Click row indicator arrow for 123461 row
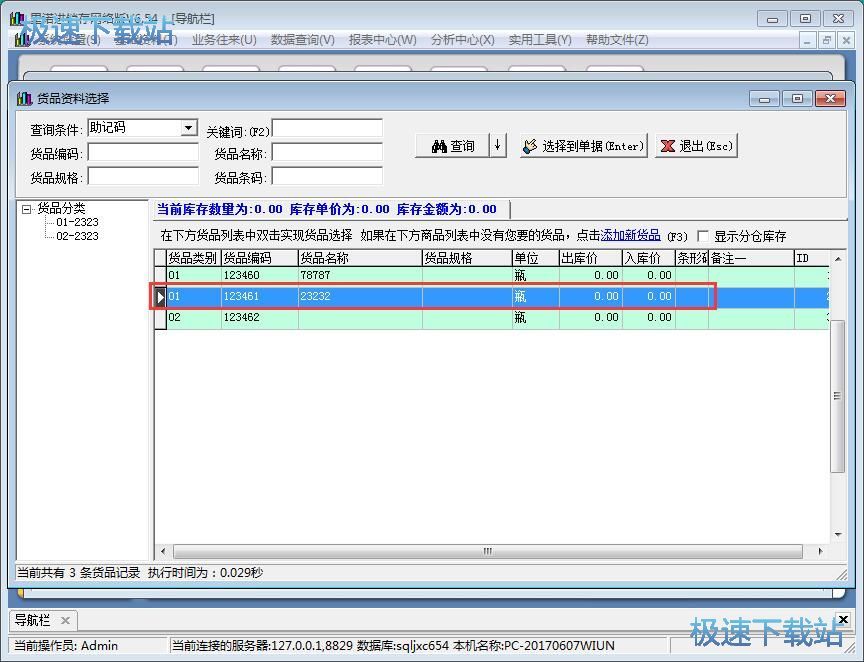864x662 pixels. point(160,297)
